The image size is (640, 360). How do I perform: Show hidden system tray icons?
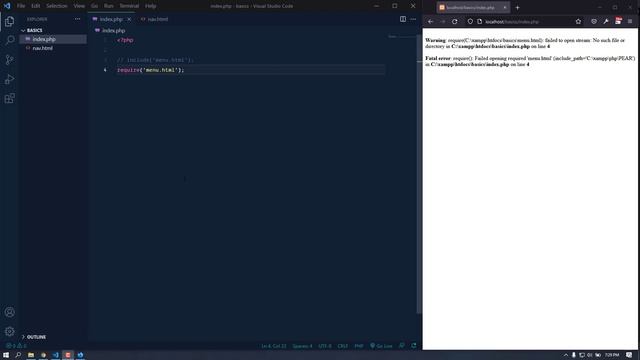pyautogui.click(x=566, y=355)
